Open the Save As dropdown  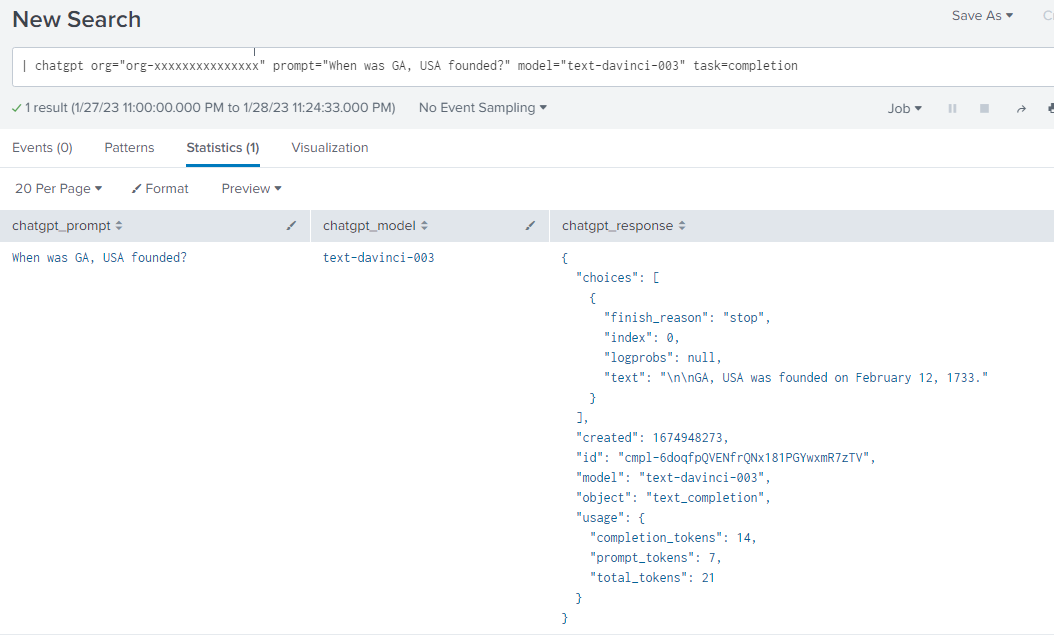pyautogui.click(x=981, y=15)
